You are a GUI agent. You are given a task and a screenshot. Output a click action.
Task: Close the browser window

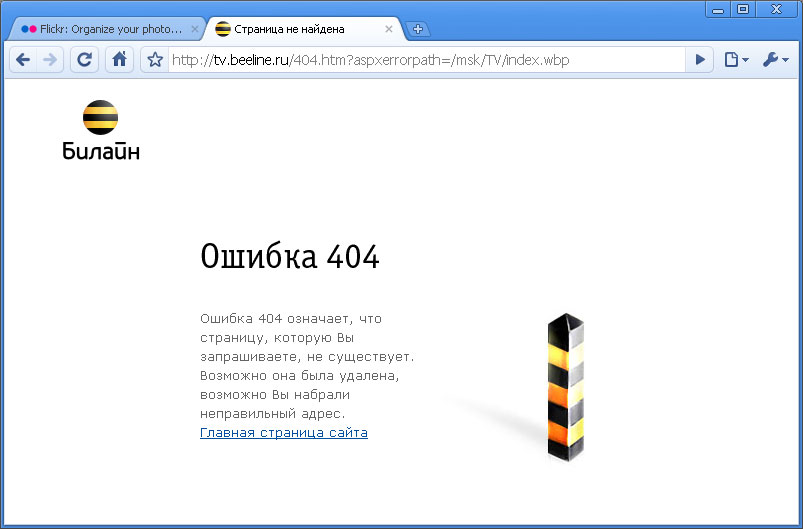pos(776,9)
